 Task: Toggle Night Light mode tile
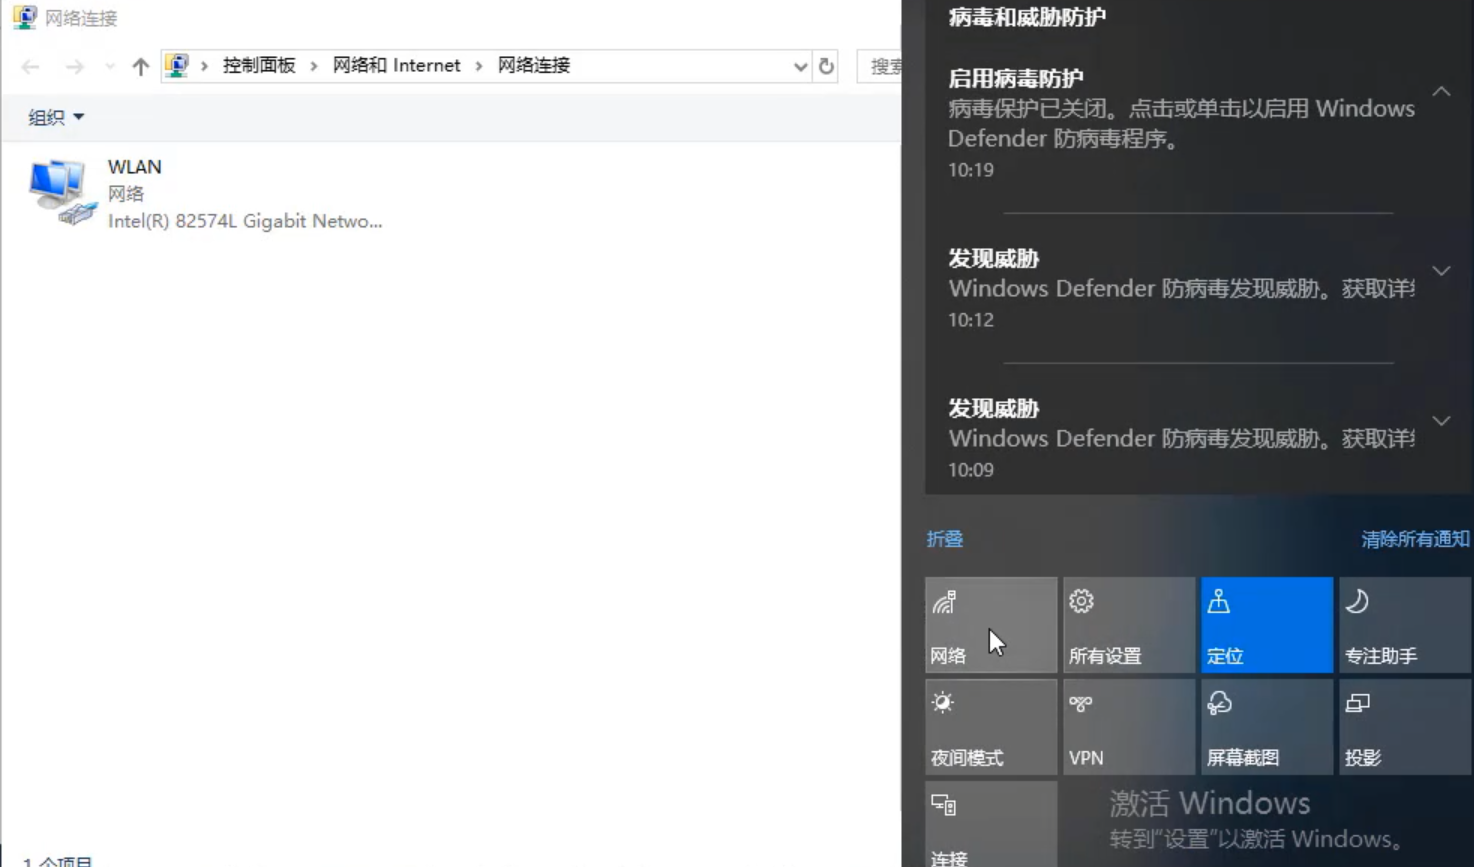[990, 727]
